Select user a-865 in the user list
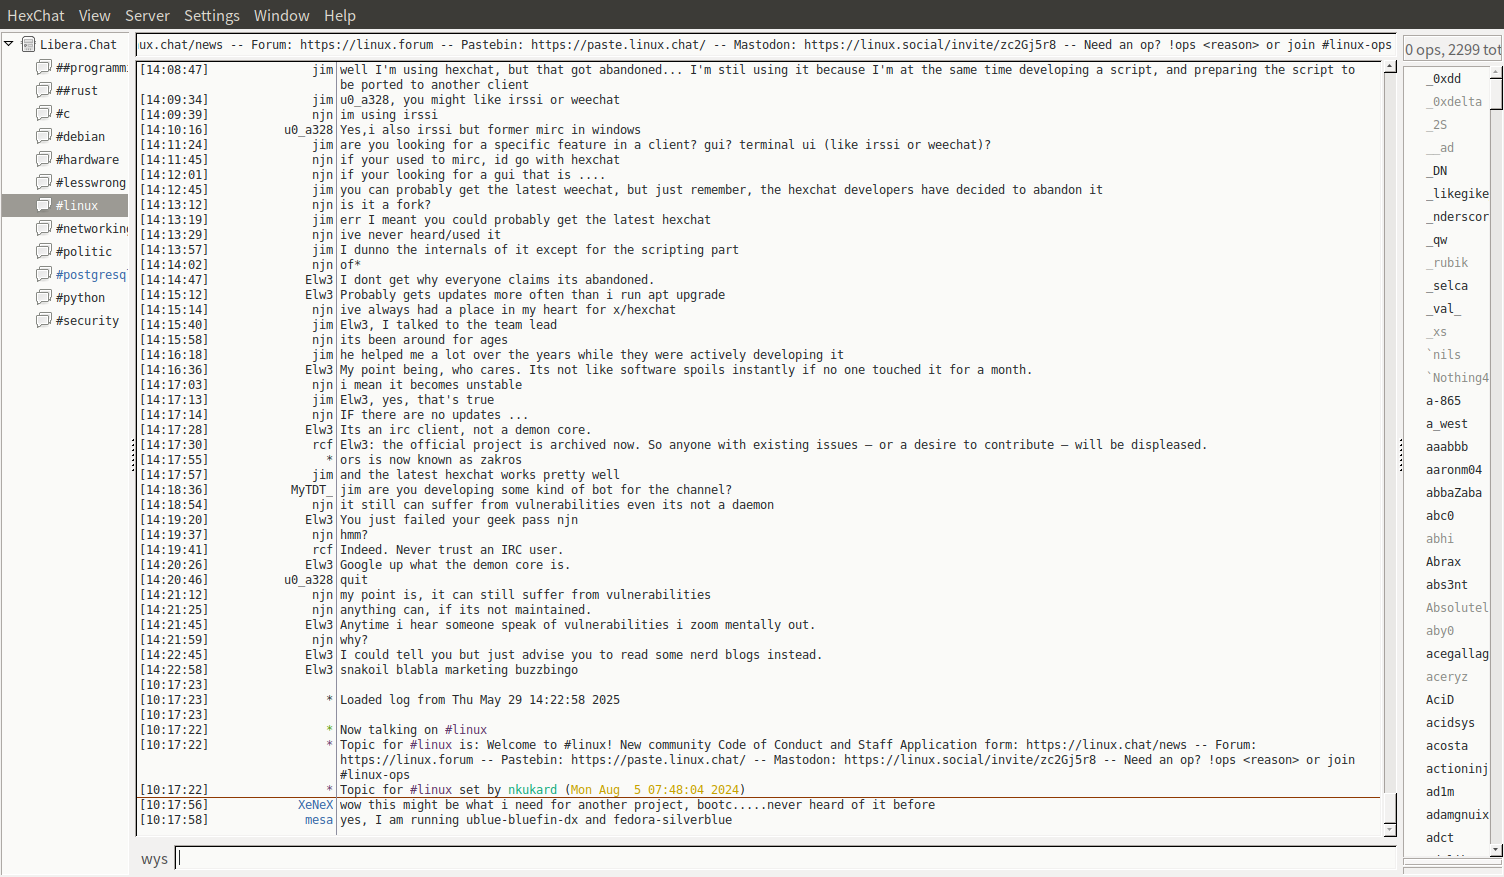The image size is (1504, 877). coord(1443,401)
